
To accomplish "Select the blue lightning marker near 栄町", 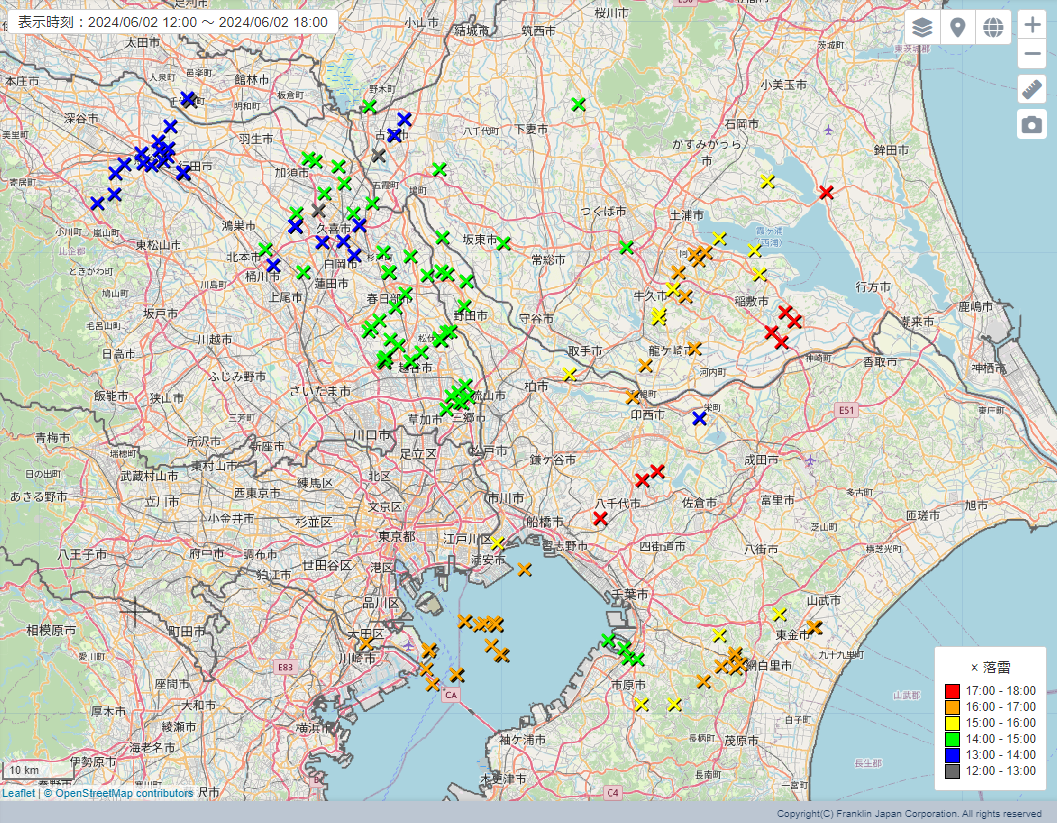I will click(700, 418).
